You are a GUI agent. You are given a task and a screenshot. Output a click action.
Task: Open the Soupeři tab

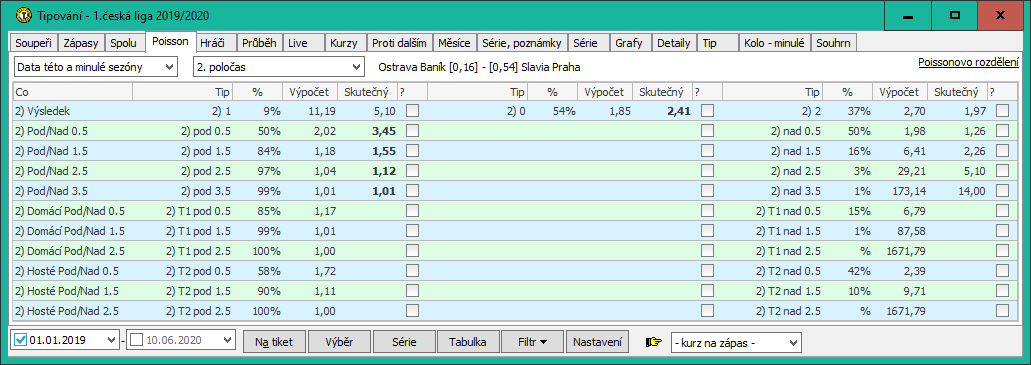point(34,43)
